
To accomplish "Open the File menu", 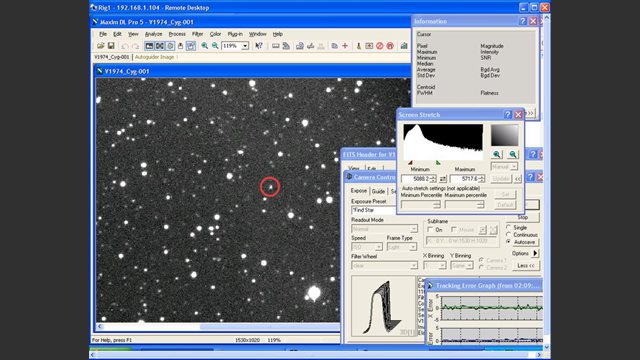I will click(103, 34).
